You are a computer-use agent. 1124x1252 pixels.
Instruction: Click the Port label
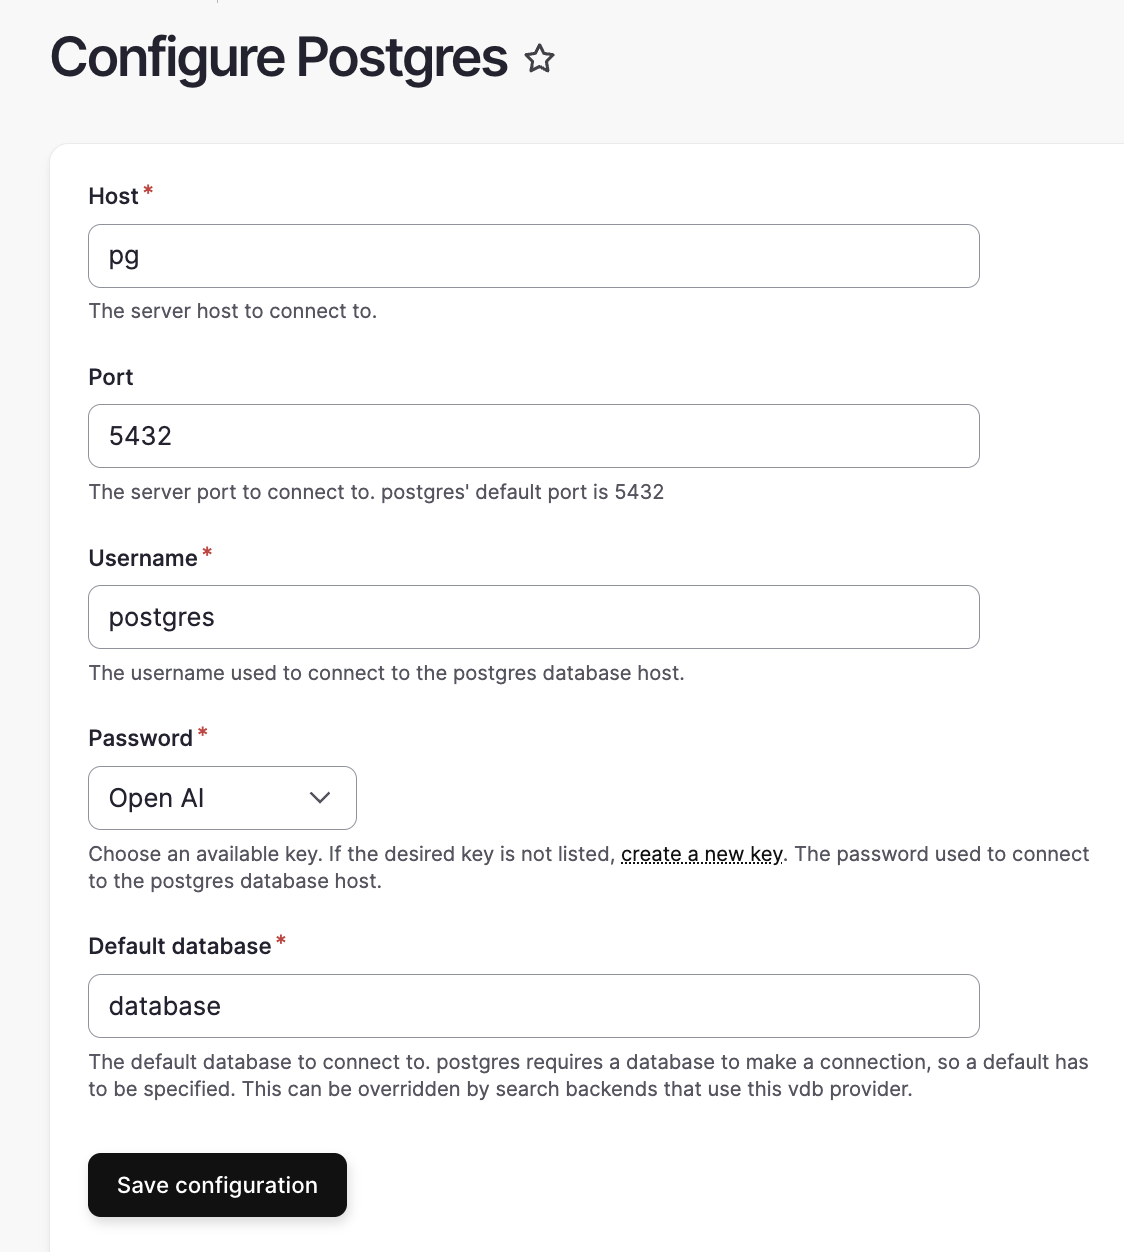tap(110, 377)
